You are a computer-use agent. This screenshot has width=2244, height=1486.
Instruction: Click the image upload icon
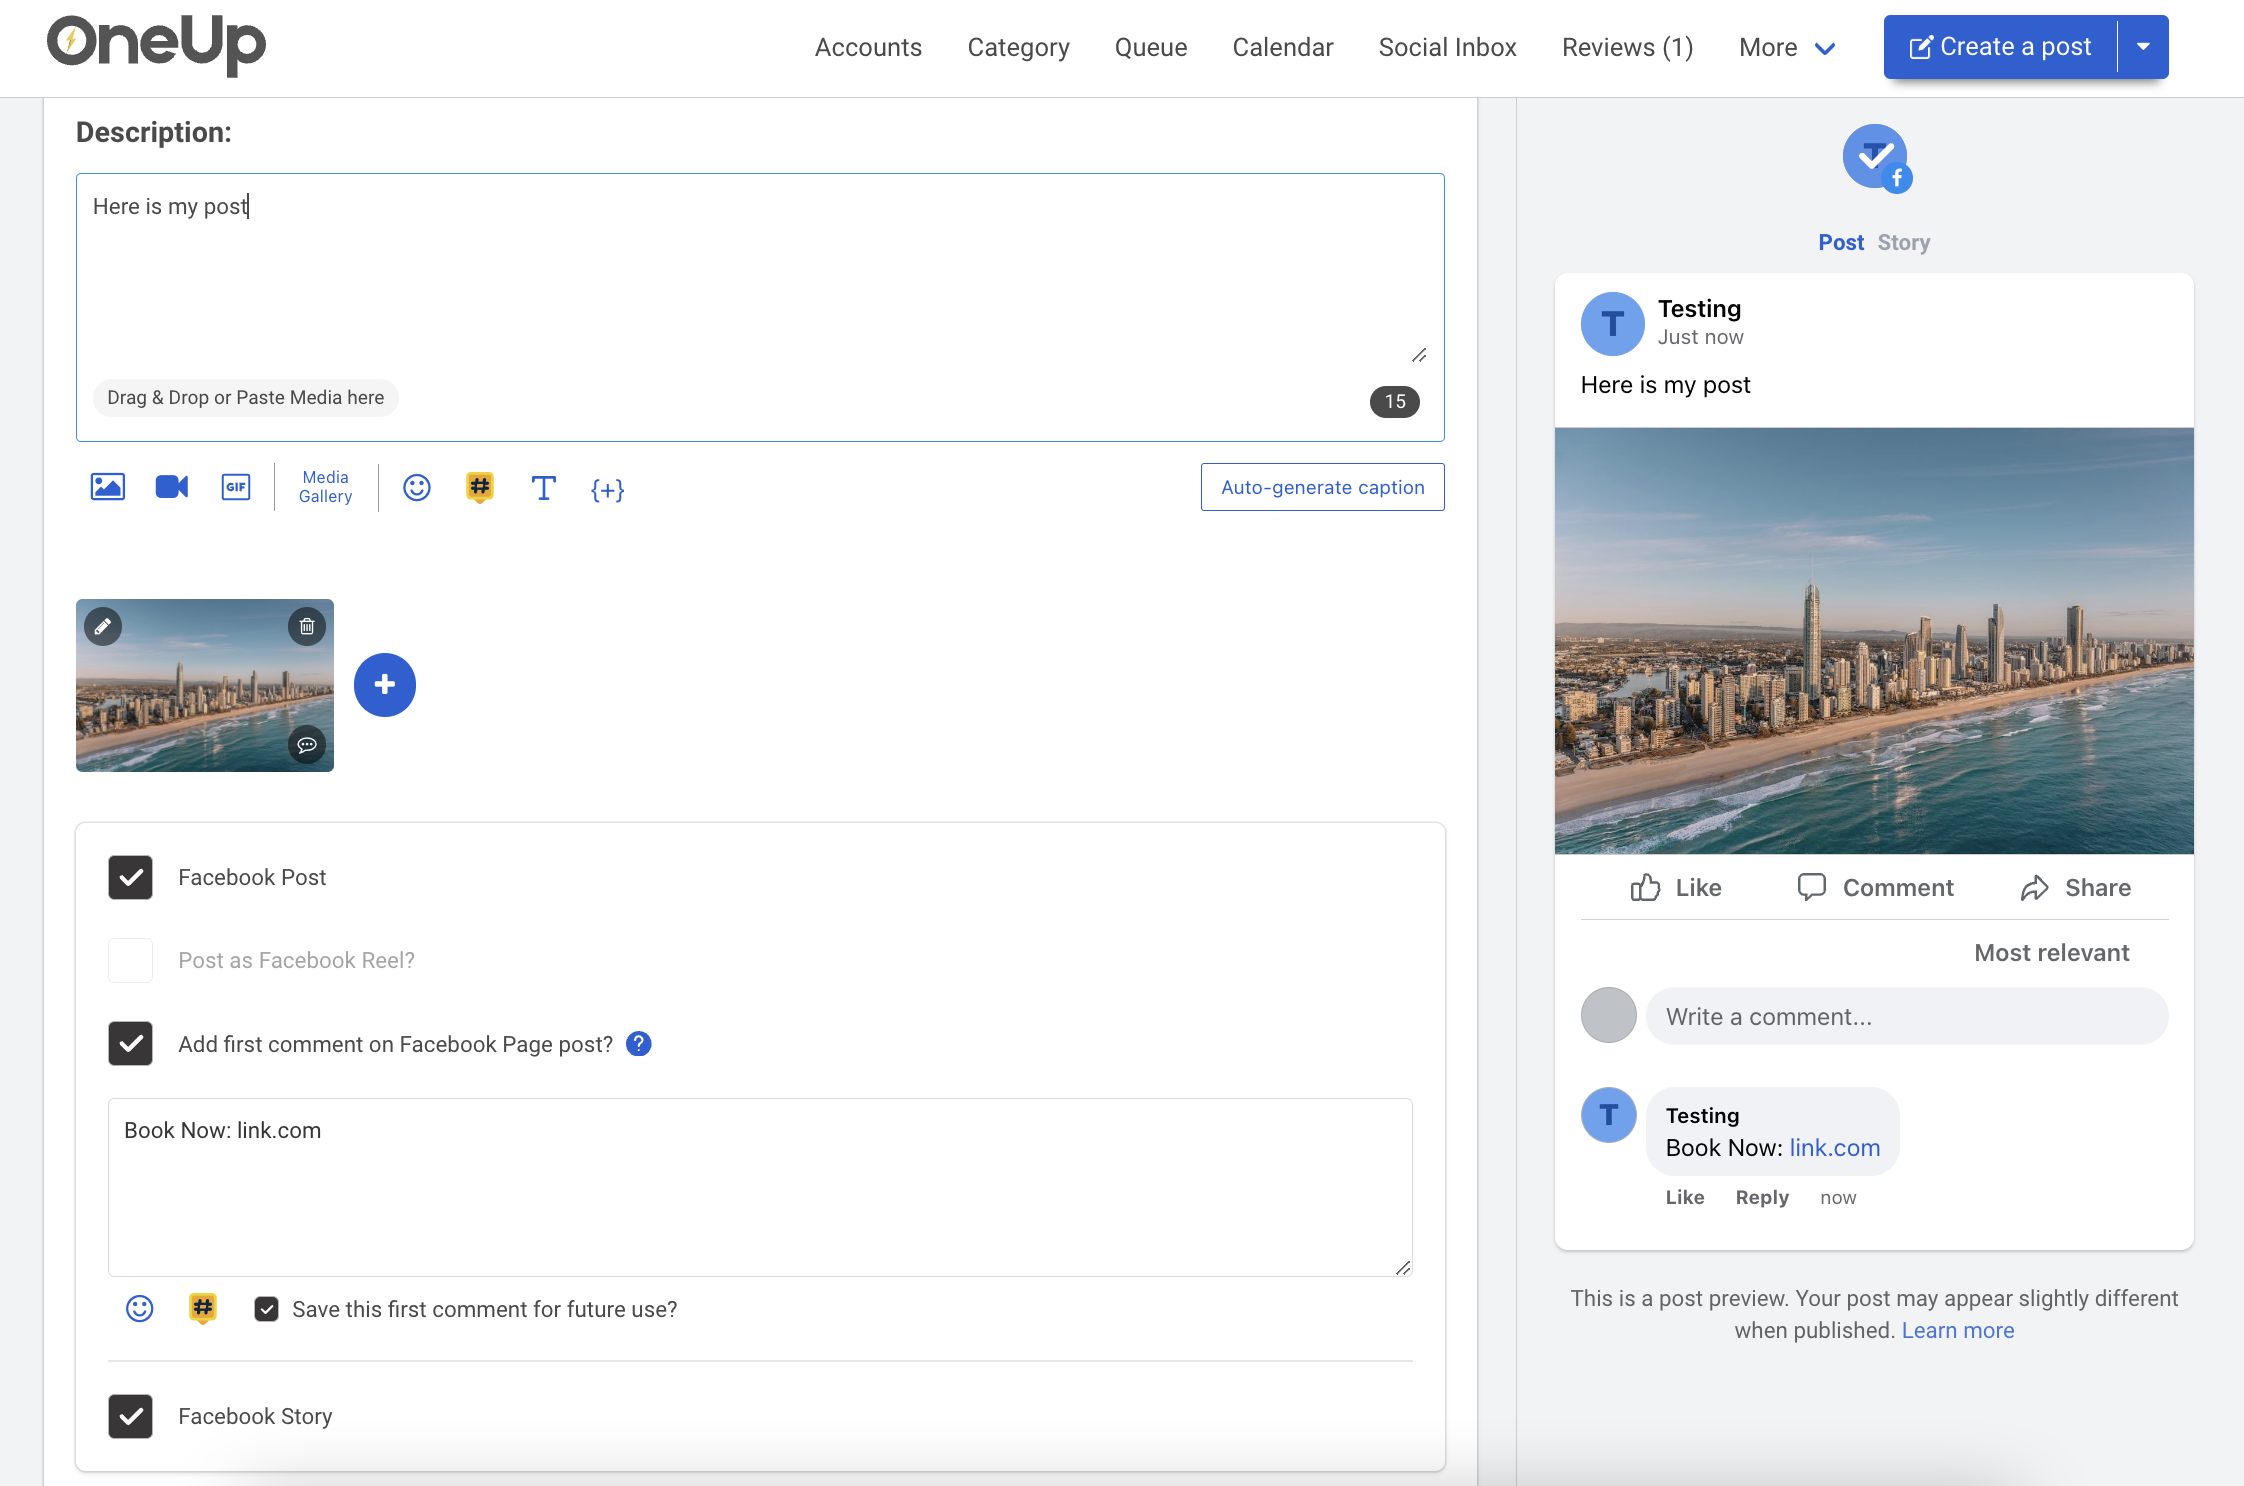pyautogui.click(x=108, y=487)
